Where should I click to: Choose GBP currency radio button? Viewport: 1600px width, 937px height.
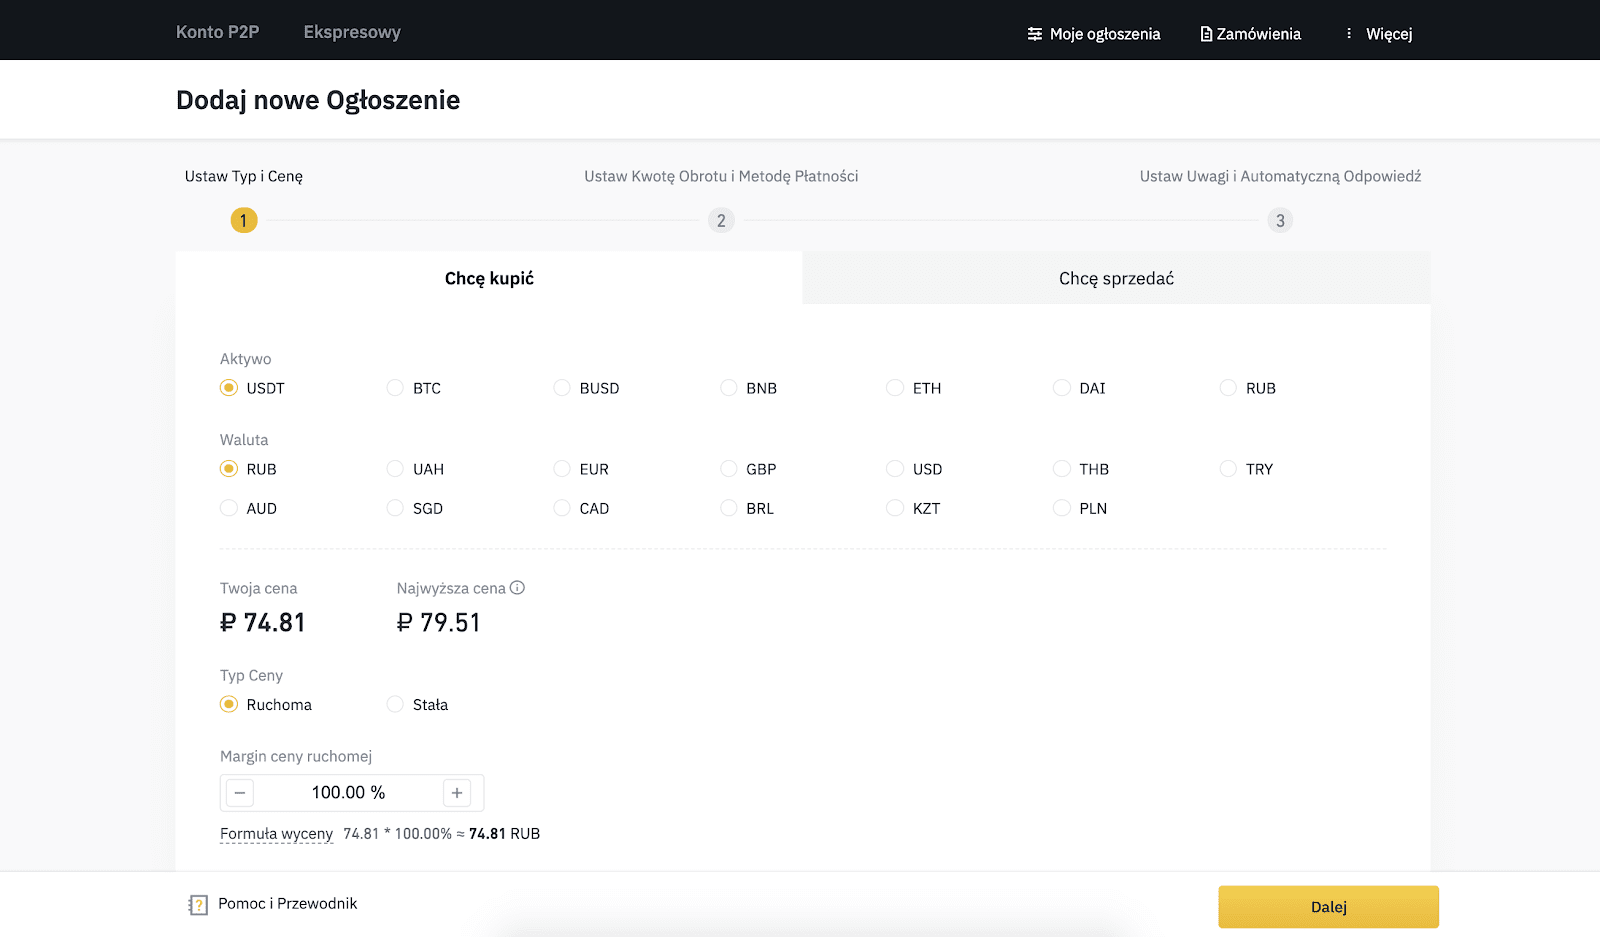(x=729, y=469)
